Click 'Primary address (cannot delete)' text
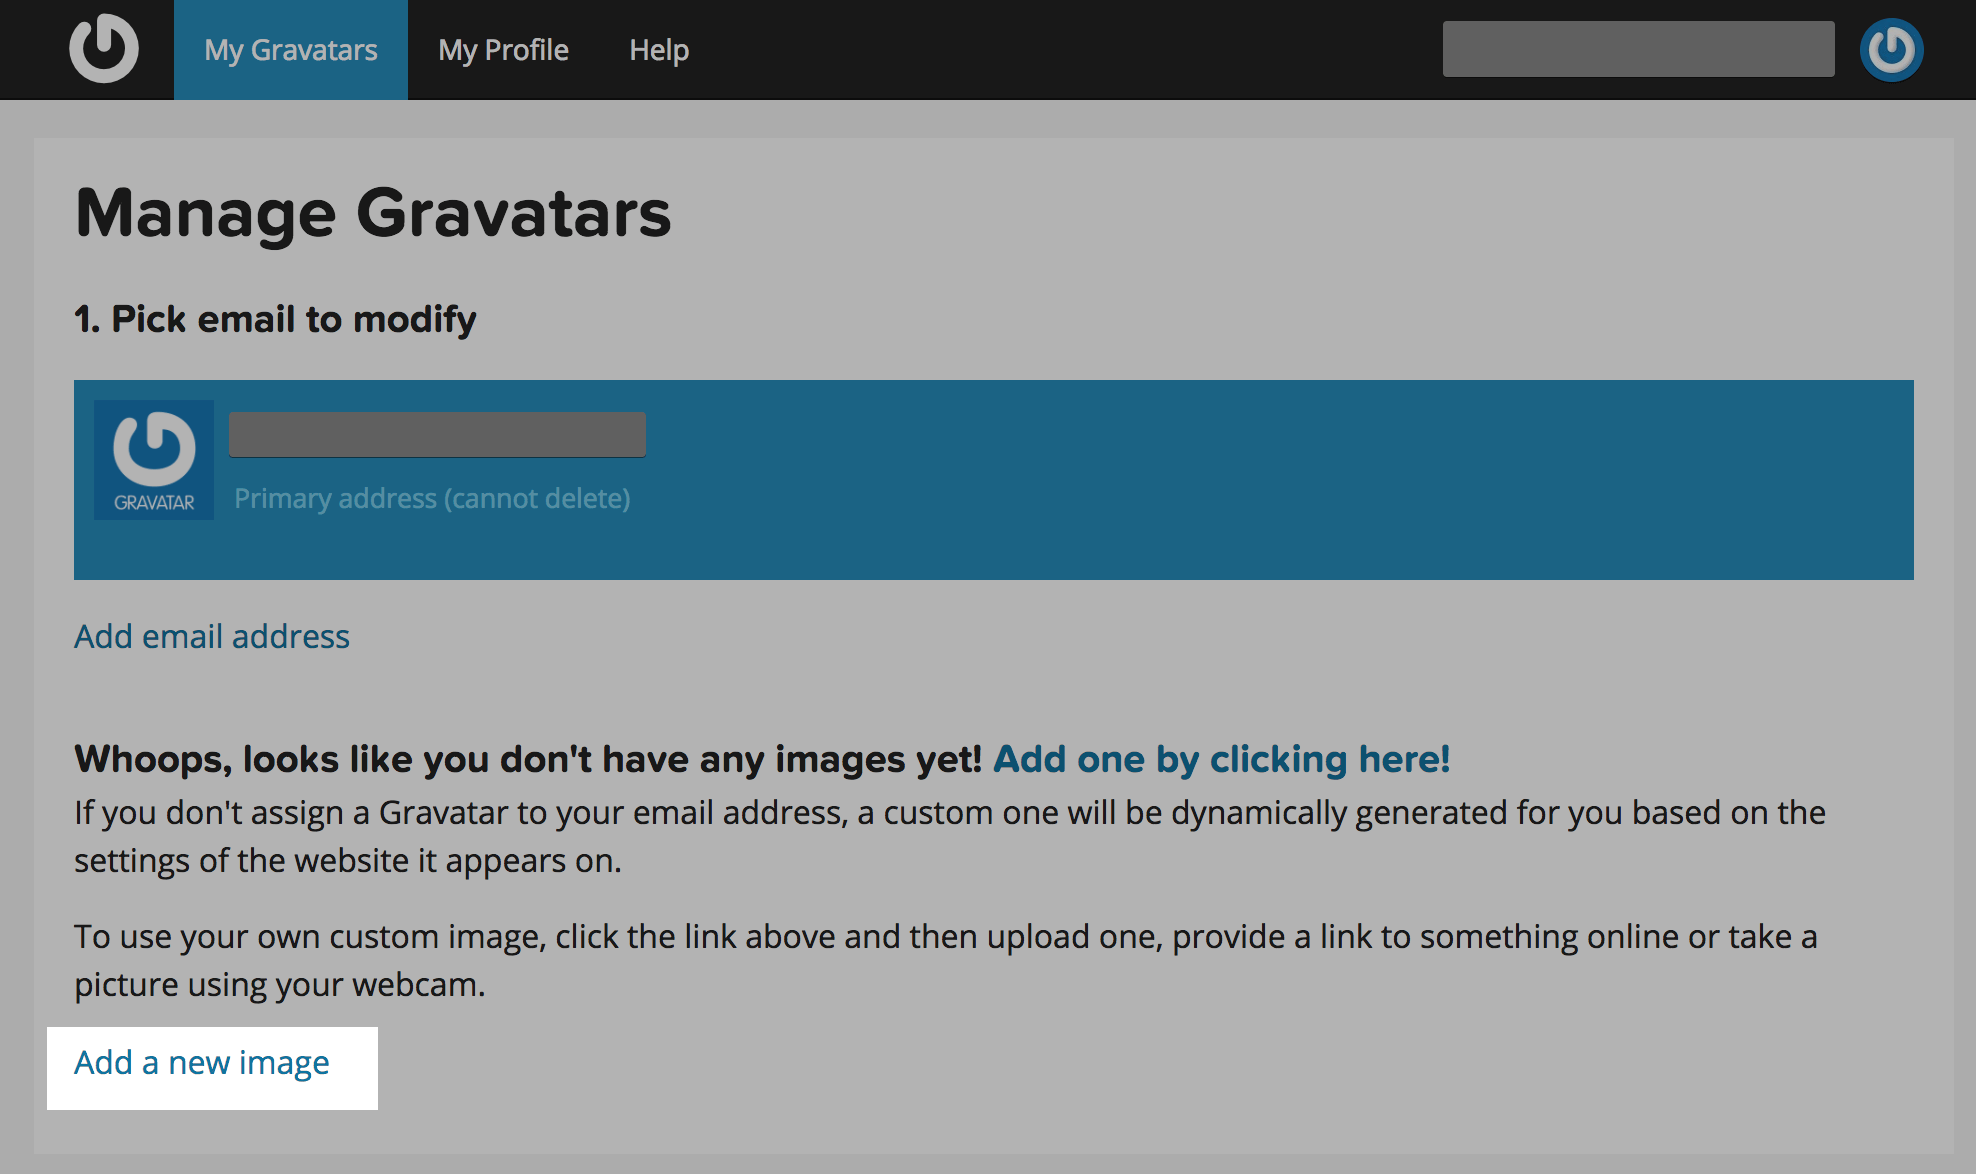Image resolution: width=1976 pixels, height=1174 pixels. [x=432, y=498]
